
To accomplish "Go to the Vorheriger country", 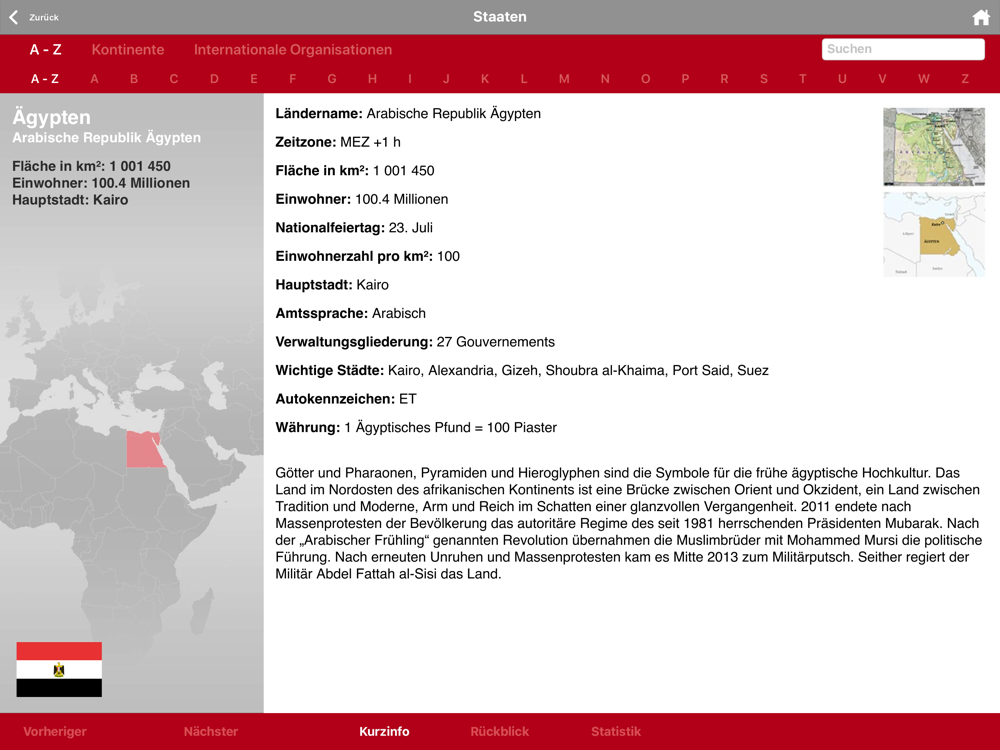I will [x=55, y=732].
